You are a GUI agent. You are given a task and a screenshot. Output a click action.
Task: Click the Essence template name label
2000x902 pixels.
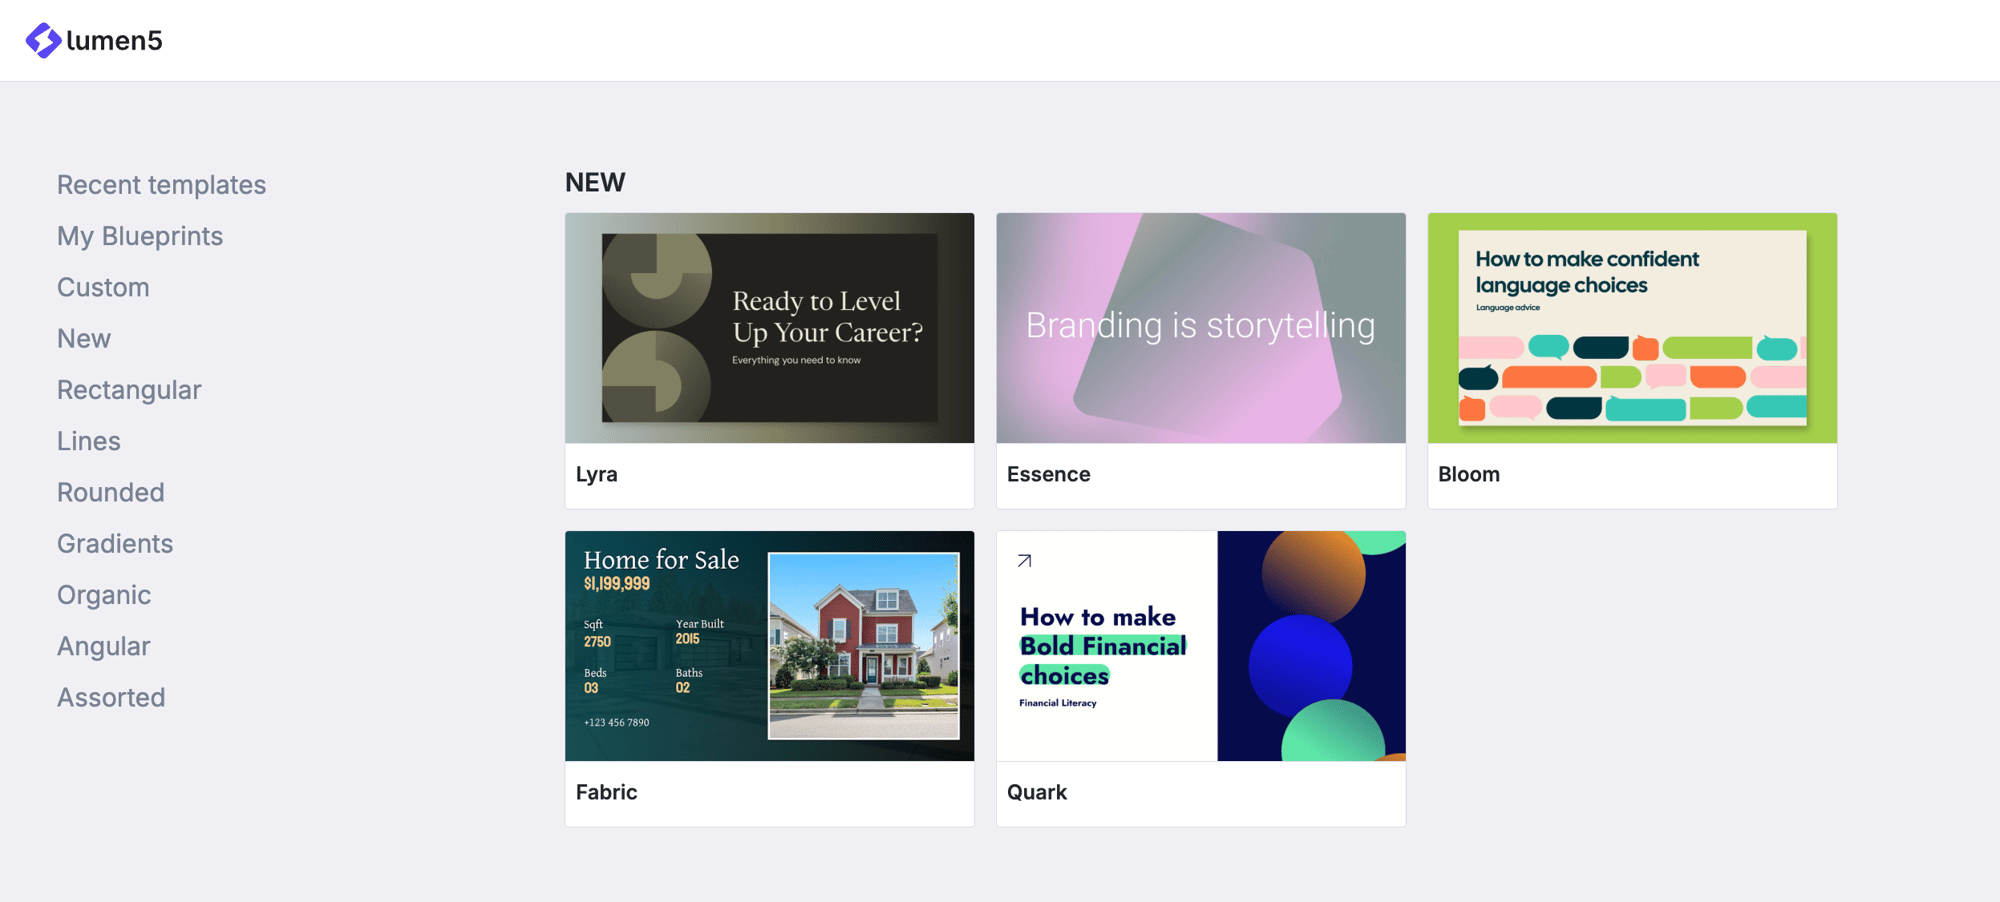[1048, 474]
